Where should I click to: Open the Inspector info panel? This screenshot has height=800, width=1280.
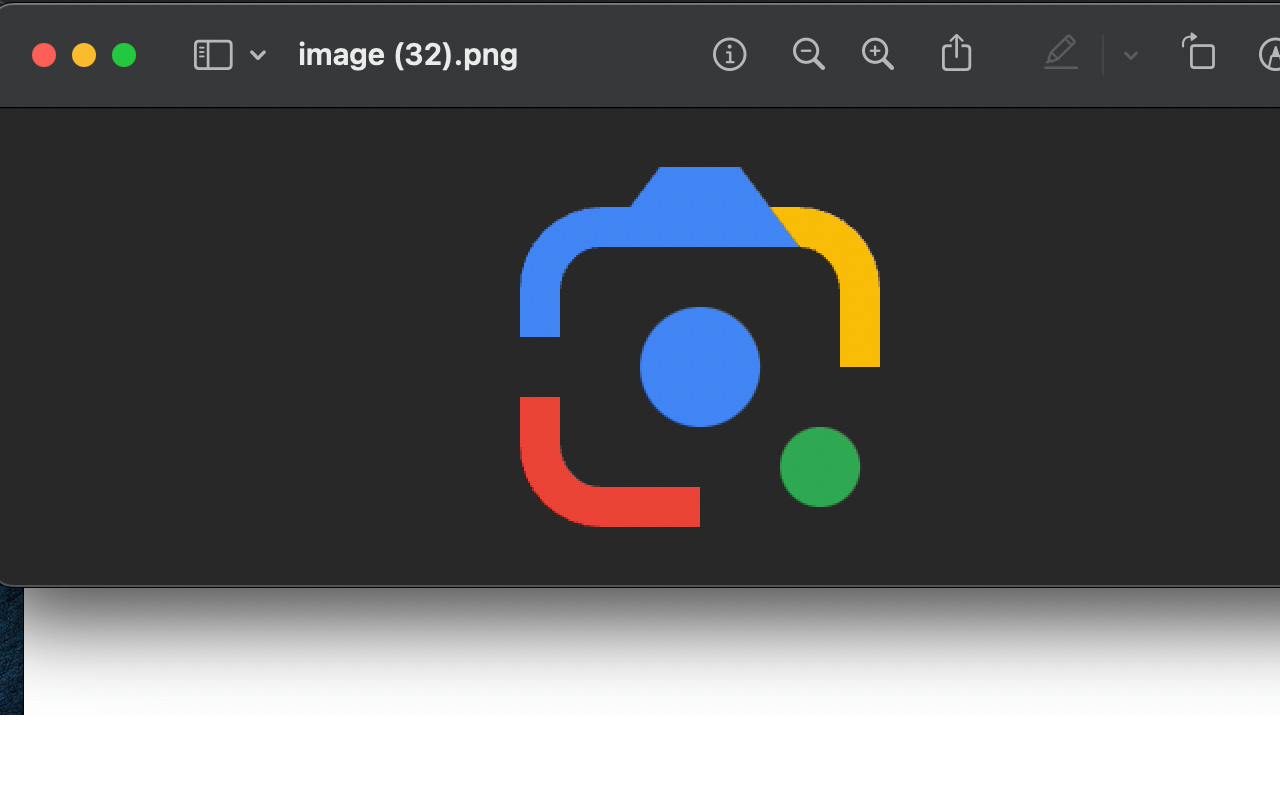(x=729, y=54)
